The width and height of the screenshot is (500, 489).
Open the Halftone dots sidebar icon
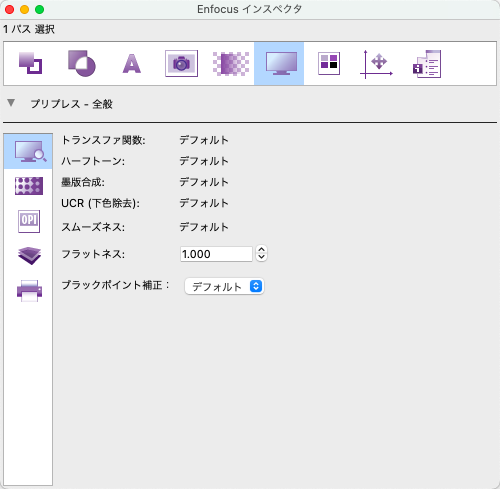tap(29, 186)
